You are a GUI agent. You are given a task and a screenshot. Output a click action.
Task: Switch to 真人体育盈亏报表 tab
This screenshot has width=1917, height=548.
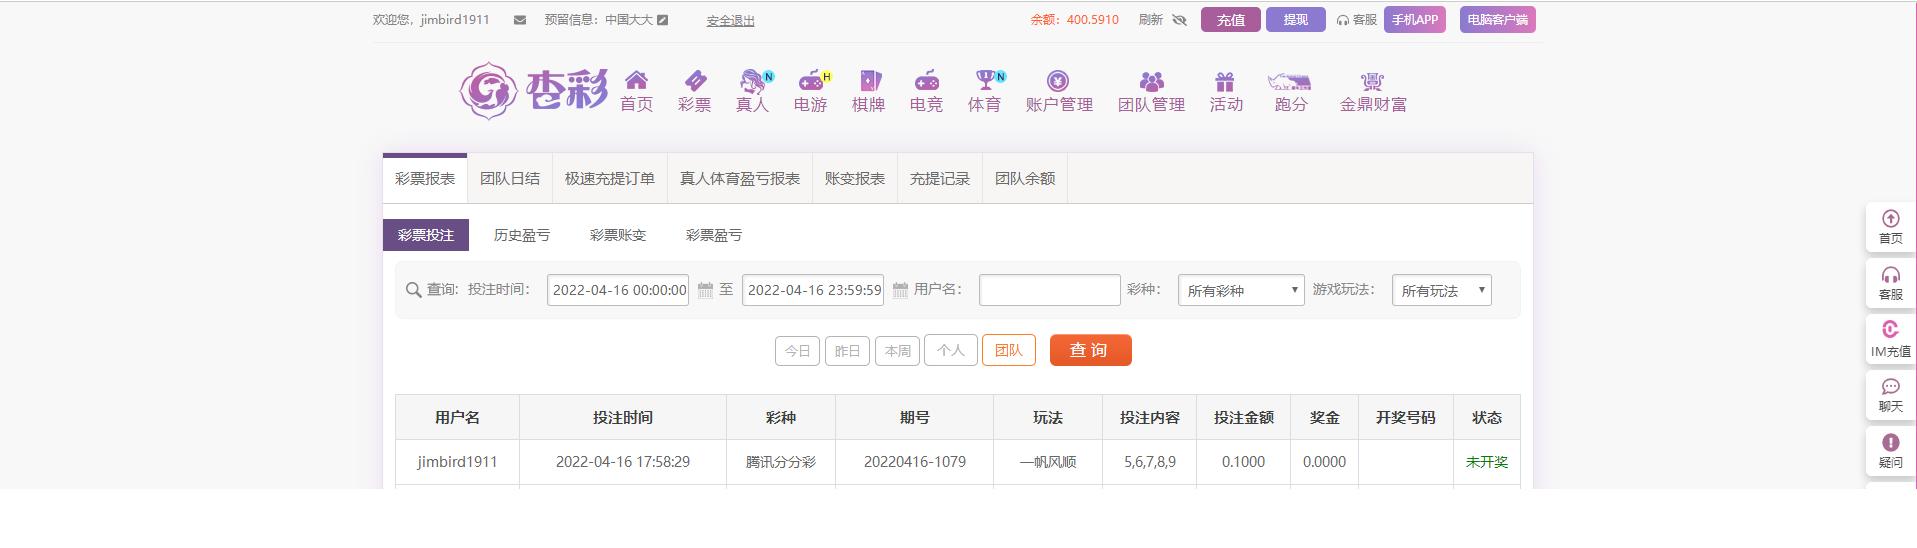pyautogui.click(x=740, y=179)
